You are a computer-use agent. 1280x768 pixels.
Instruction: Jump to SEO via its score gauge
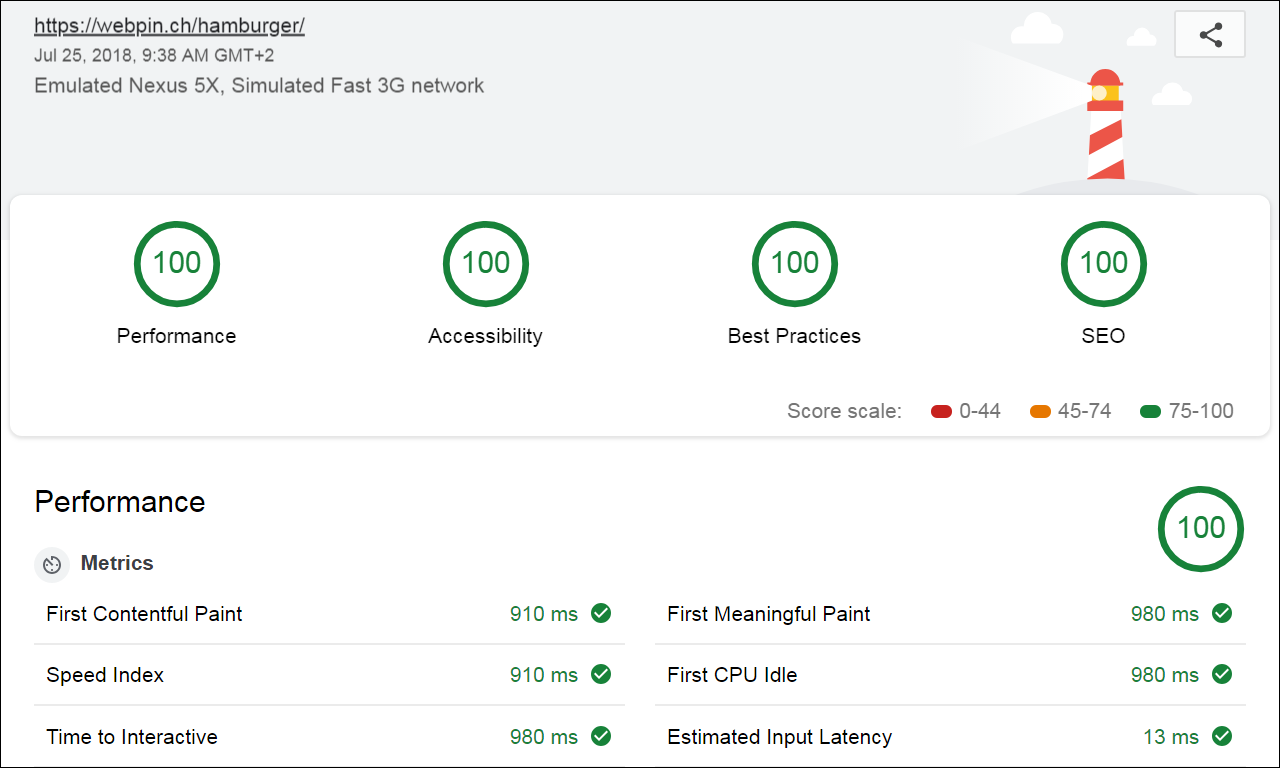tap(1103, 264)
